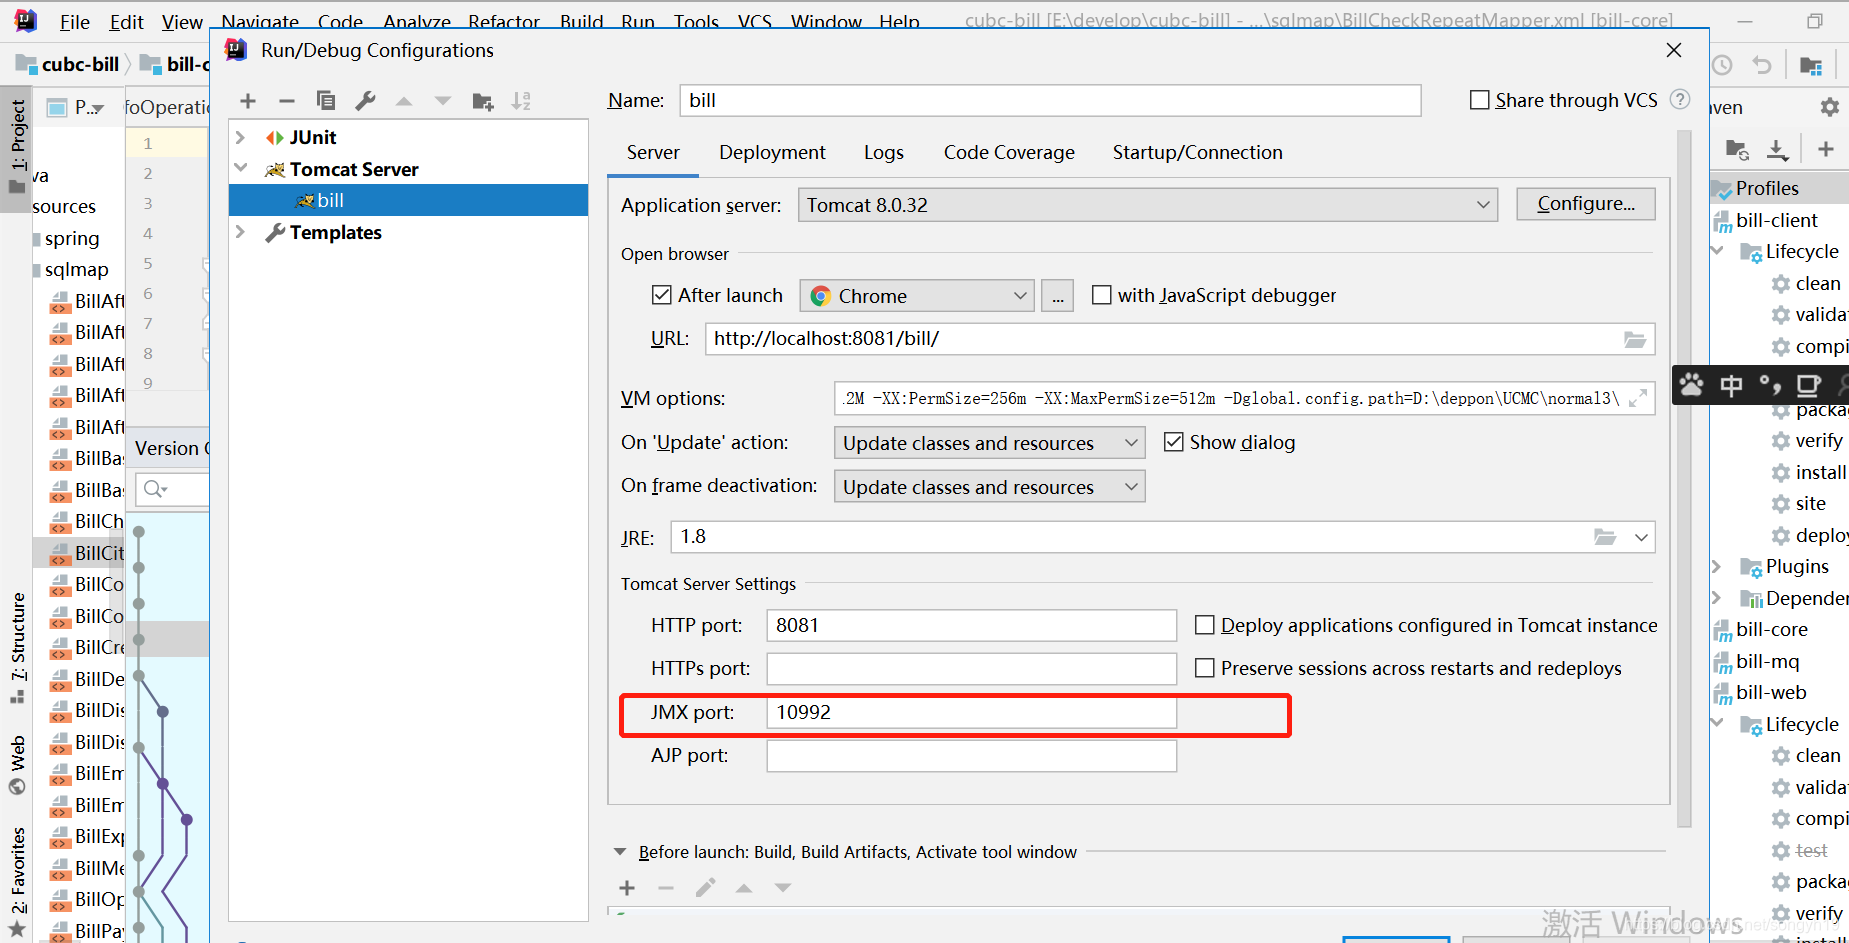This screenshot has width=1849, height=943.
Task: Browse for URL folder icon
Action: 1635,339
